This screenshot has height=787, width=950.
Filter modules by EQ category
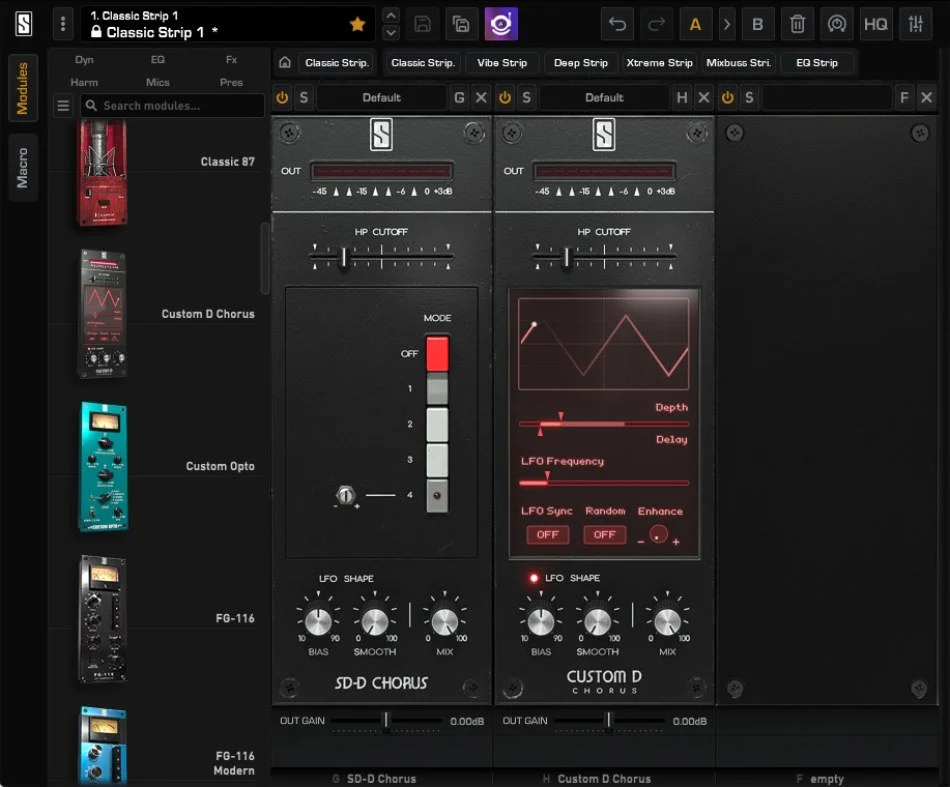[158, 59]
